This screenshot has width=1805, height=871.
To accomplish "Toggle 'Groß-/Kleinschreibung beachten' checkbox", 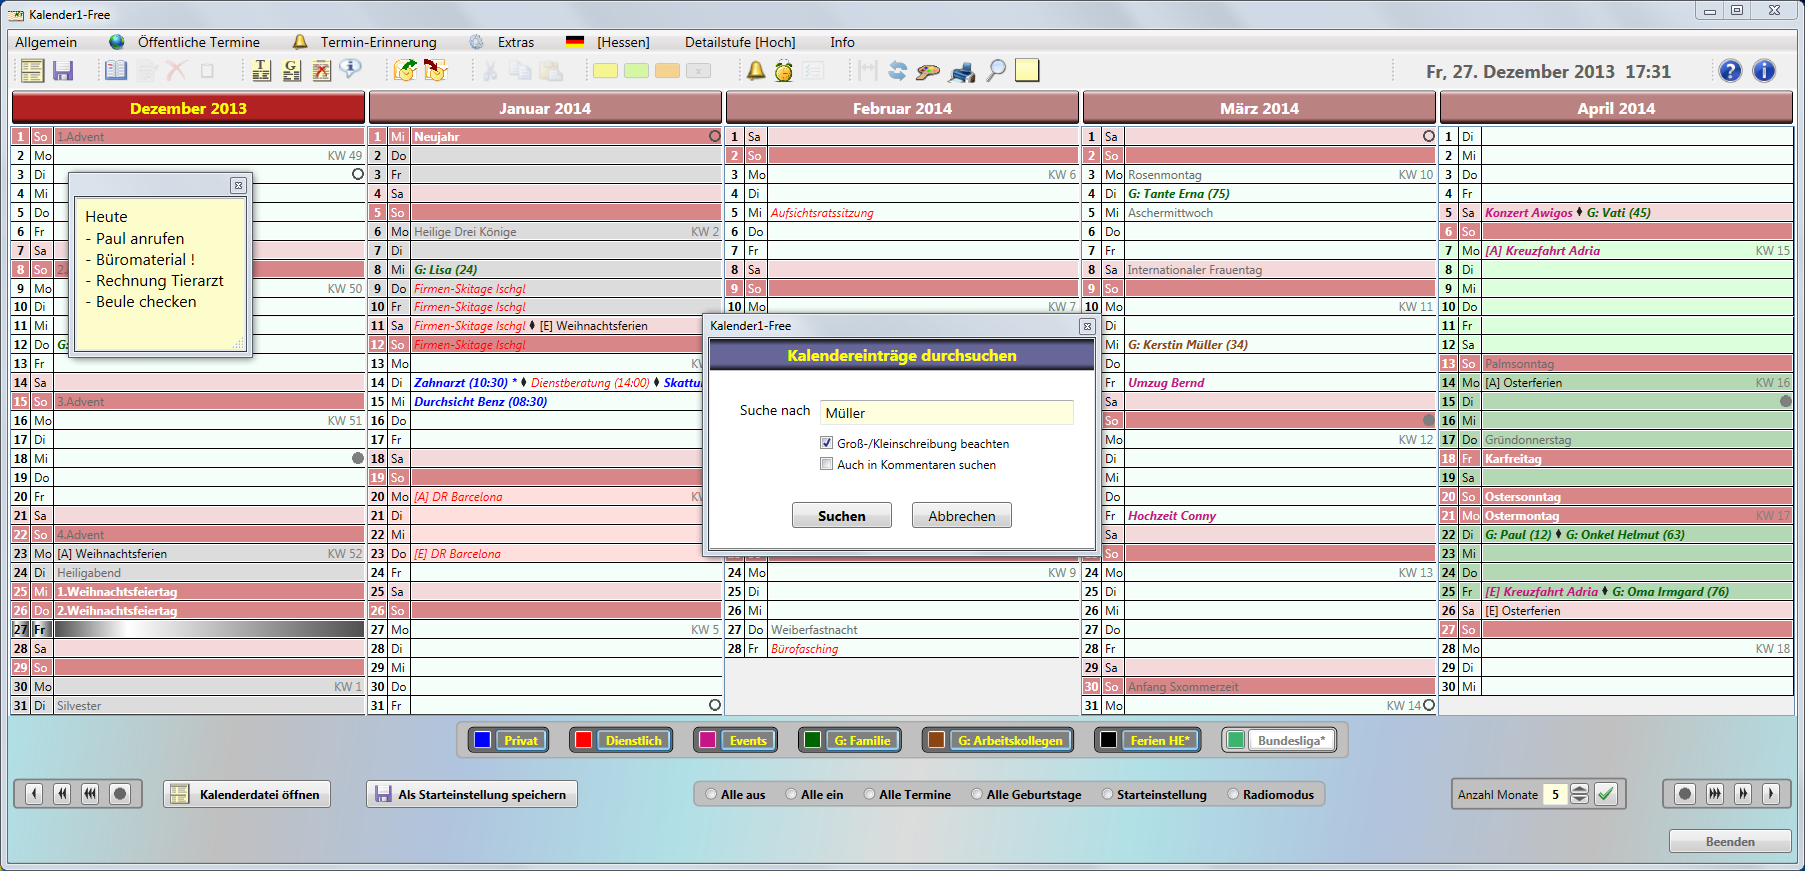I will click(x=826, y=443).
